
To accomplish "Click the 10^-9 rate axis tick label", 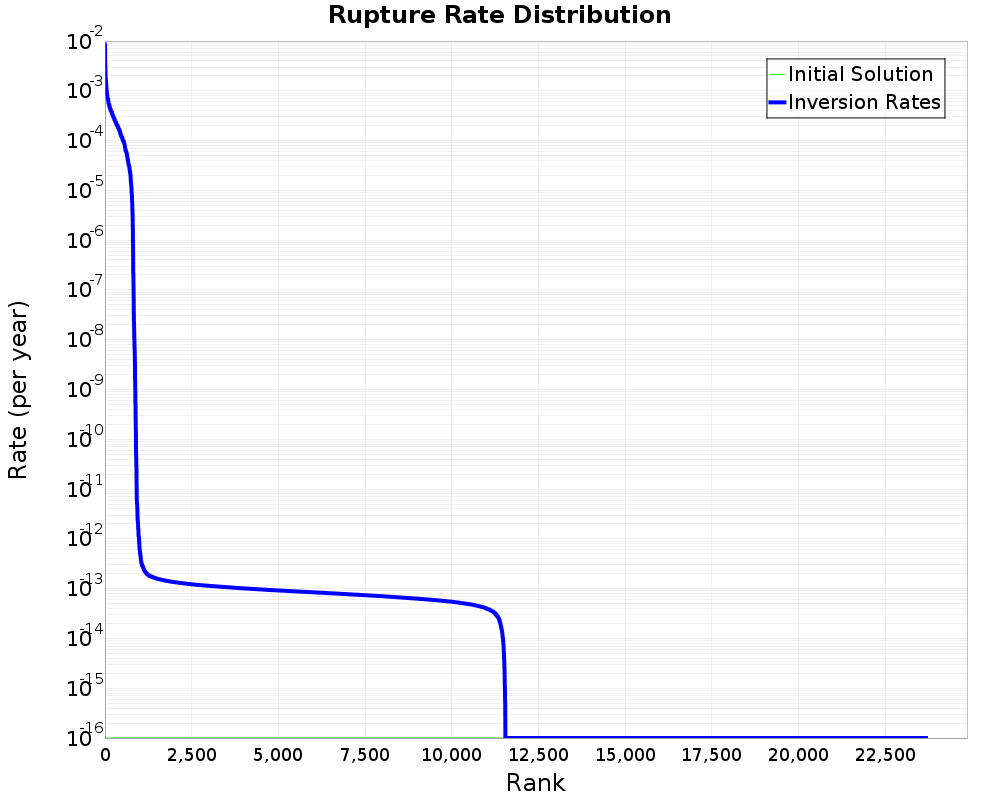I will click(x=84, y=388).
